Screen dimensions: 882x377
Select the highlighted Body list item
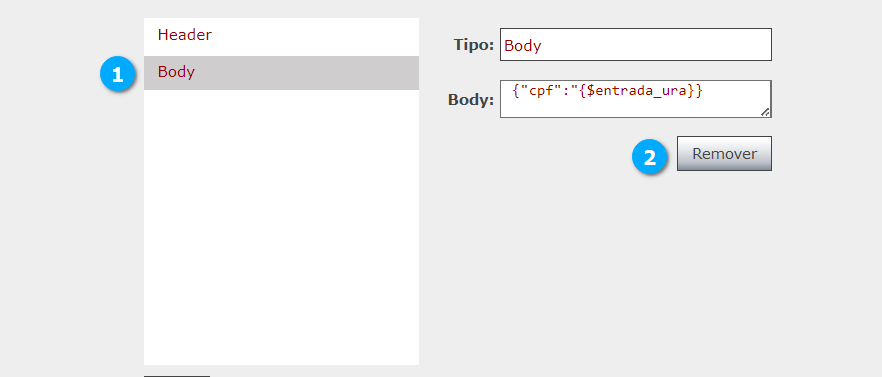[281, 73]
